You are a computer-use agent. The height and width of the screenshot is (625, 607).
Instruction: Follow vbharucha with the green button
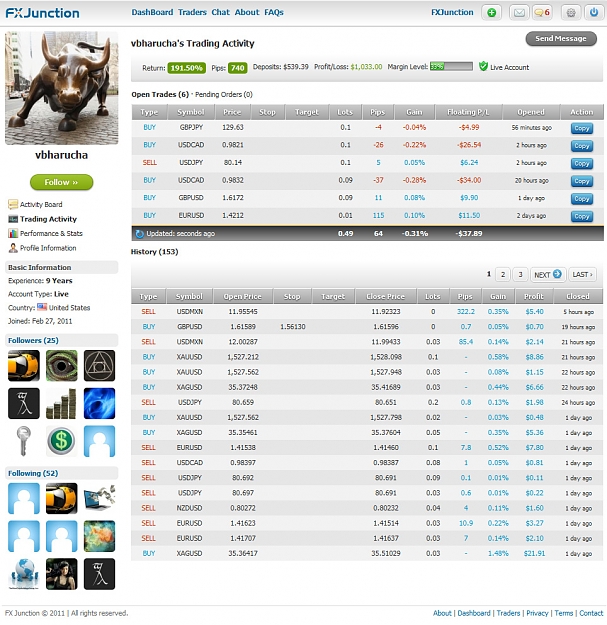(61, 182)
